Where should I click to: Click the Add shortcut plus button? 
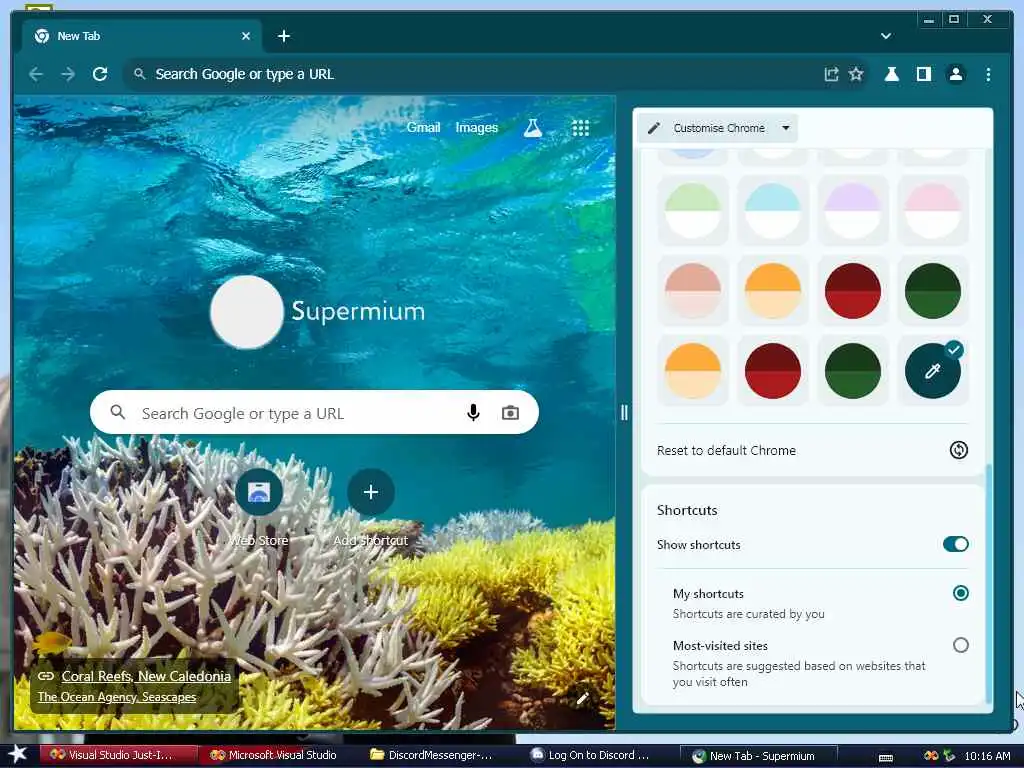pyautogui.click(x=370, y=492)
